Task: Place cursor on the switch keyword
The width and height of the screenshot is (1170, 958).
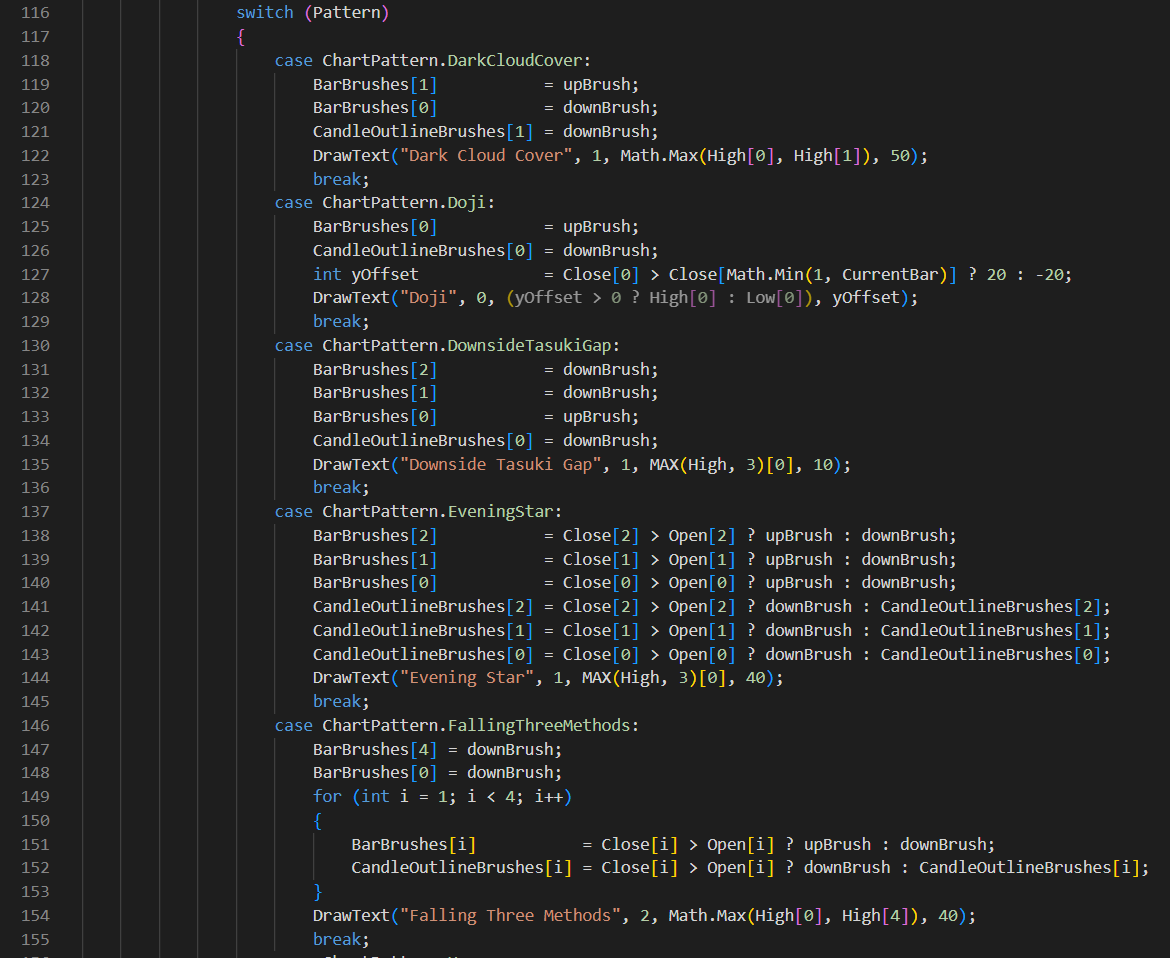Action: [264, 13]
